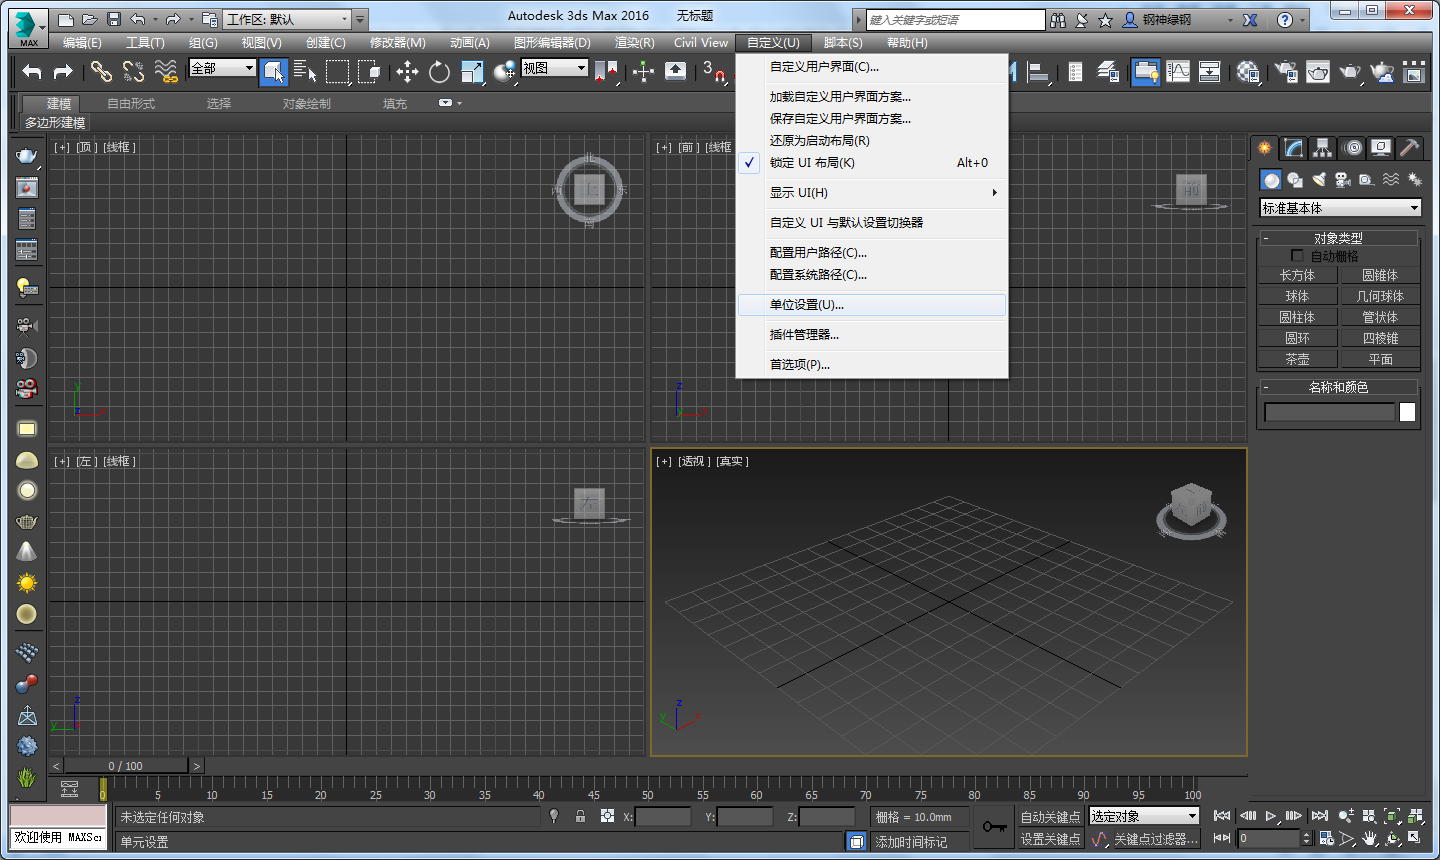This screenshot has height=860, width=1440.
Task: Select the Cameras category icon
Action: pyautogui.click(x=1343, y=180)
